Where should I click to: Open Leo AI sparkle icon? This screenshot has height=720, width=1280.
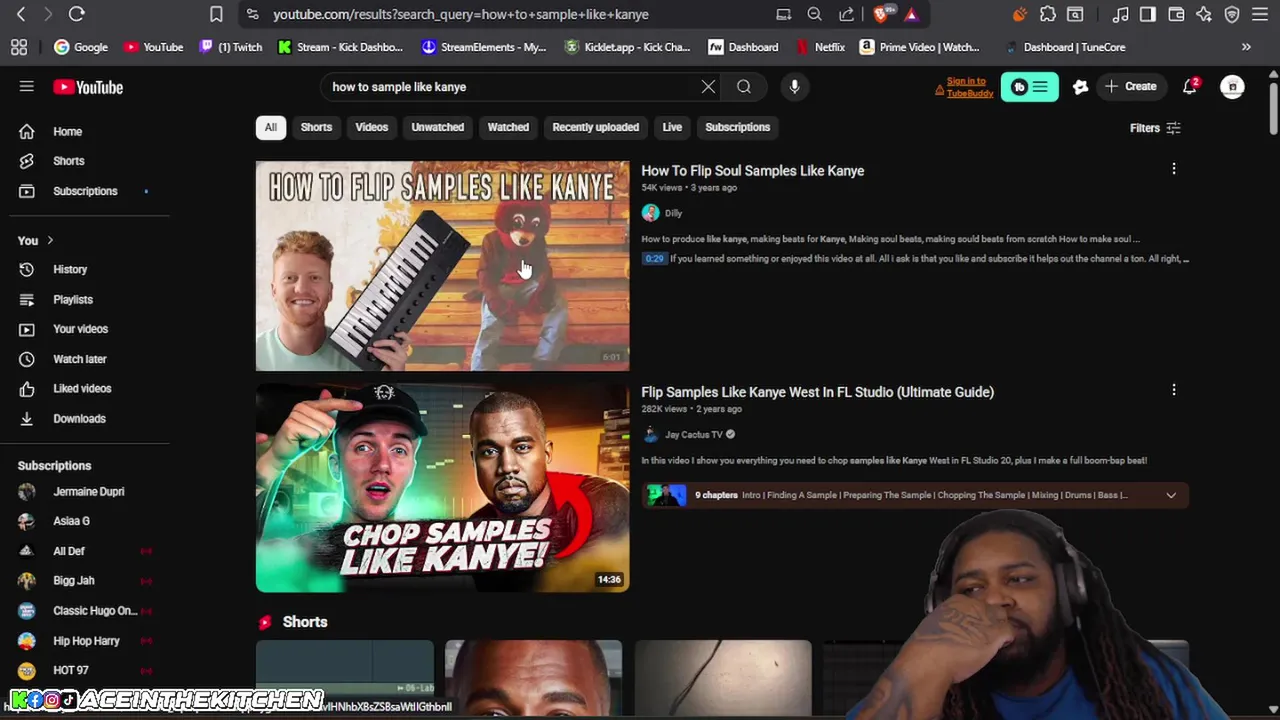[x=1204, y=14]
